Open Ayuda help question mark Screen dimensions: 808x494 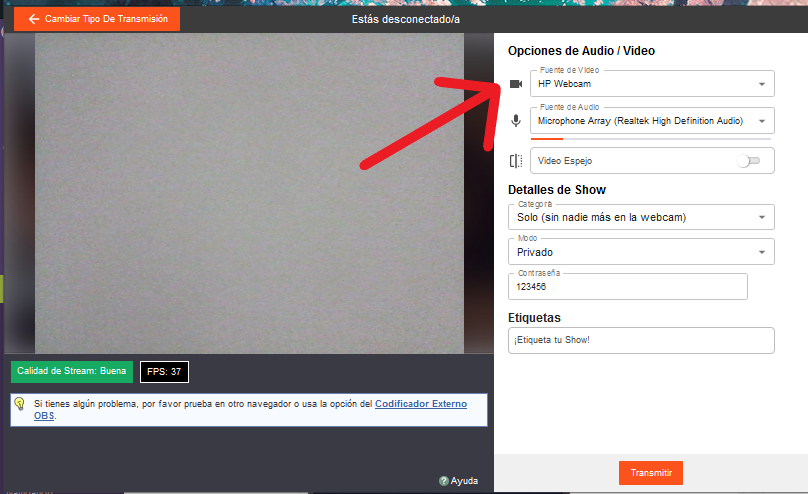(x=444, y=481)
